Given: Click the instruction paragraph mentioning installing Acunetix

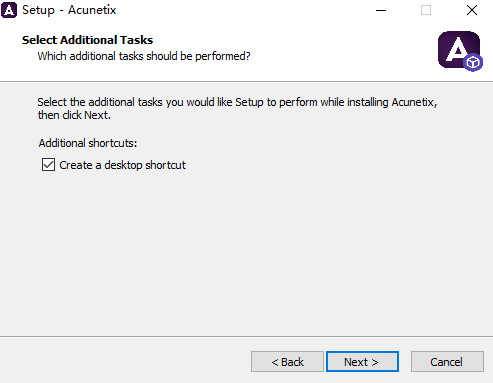Looking at the screenshot, I should point(237,108).
